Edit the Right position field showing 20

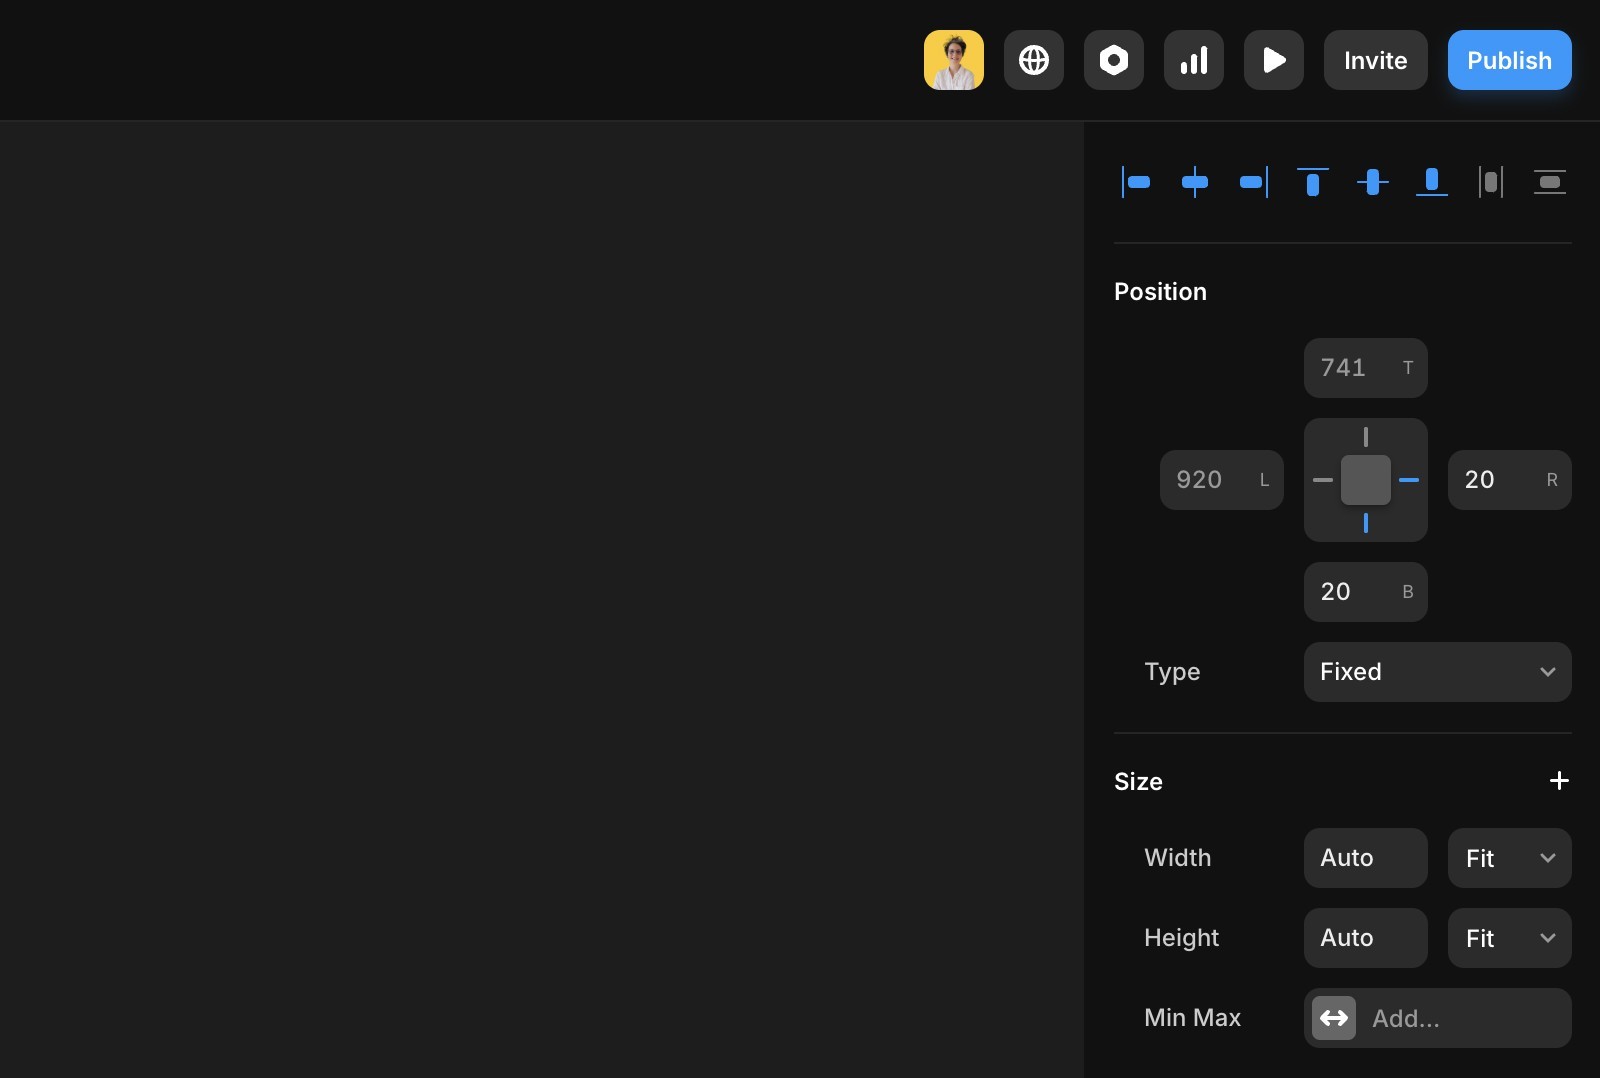point(1510,480)
